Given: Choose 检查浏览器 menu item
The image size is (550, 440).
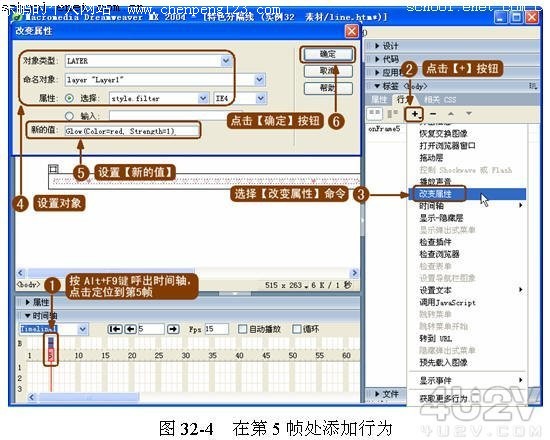Looking at the screenshot, I should (440, 254).
